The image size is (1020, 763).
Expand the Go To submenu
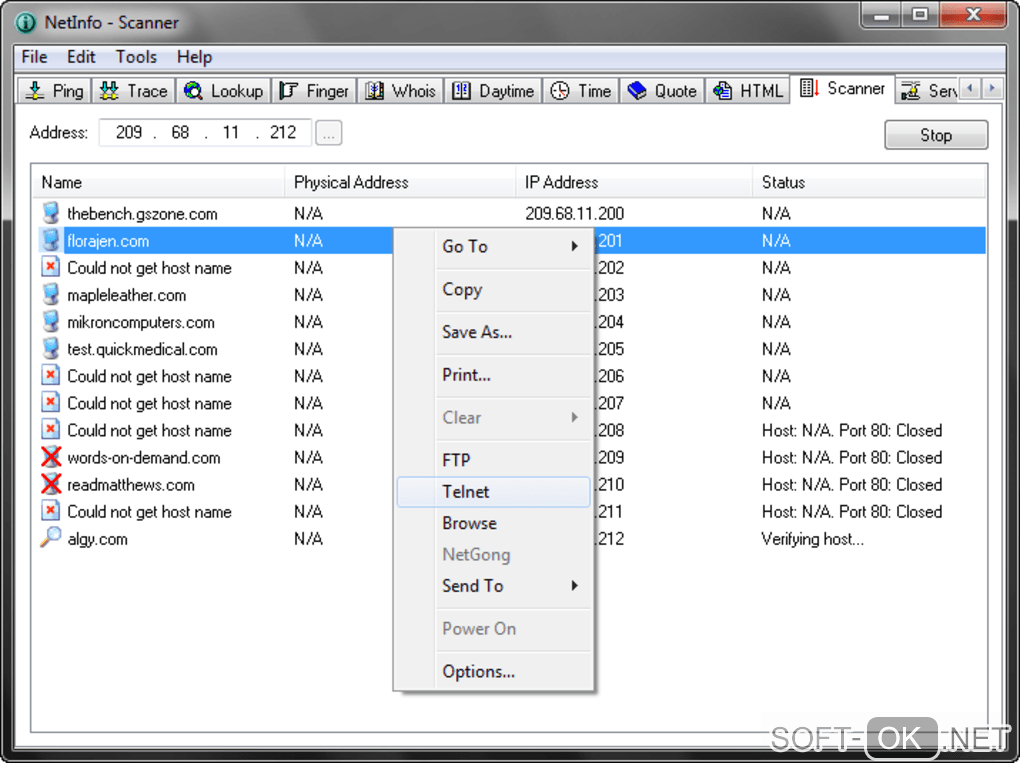pyautogui.click(x=494, y=247)
